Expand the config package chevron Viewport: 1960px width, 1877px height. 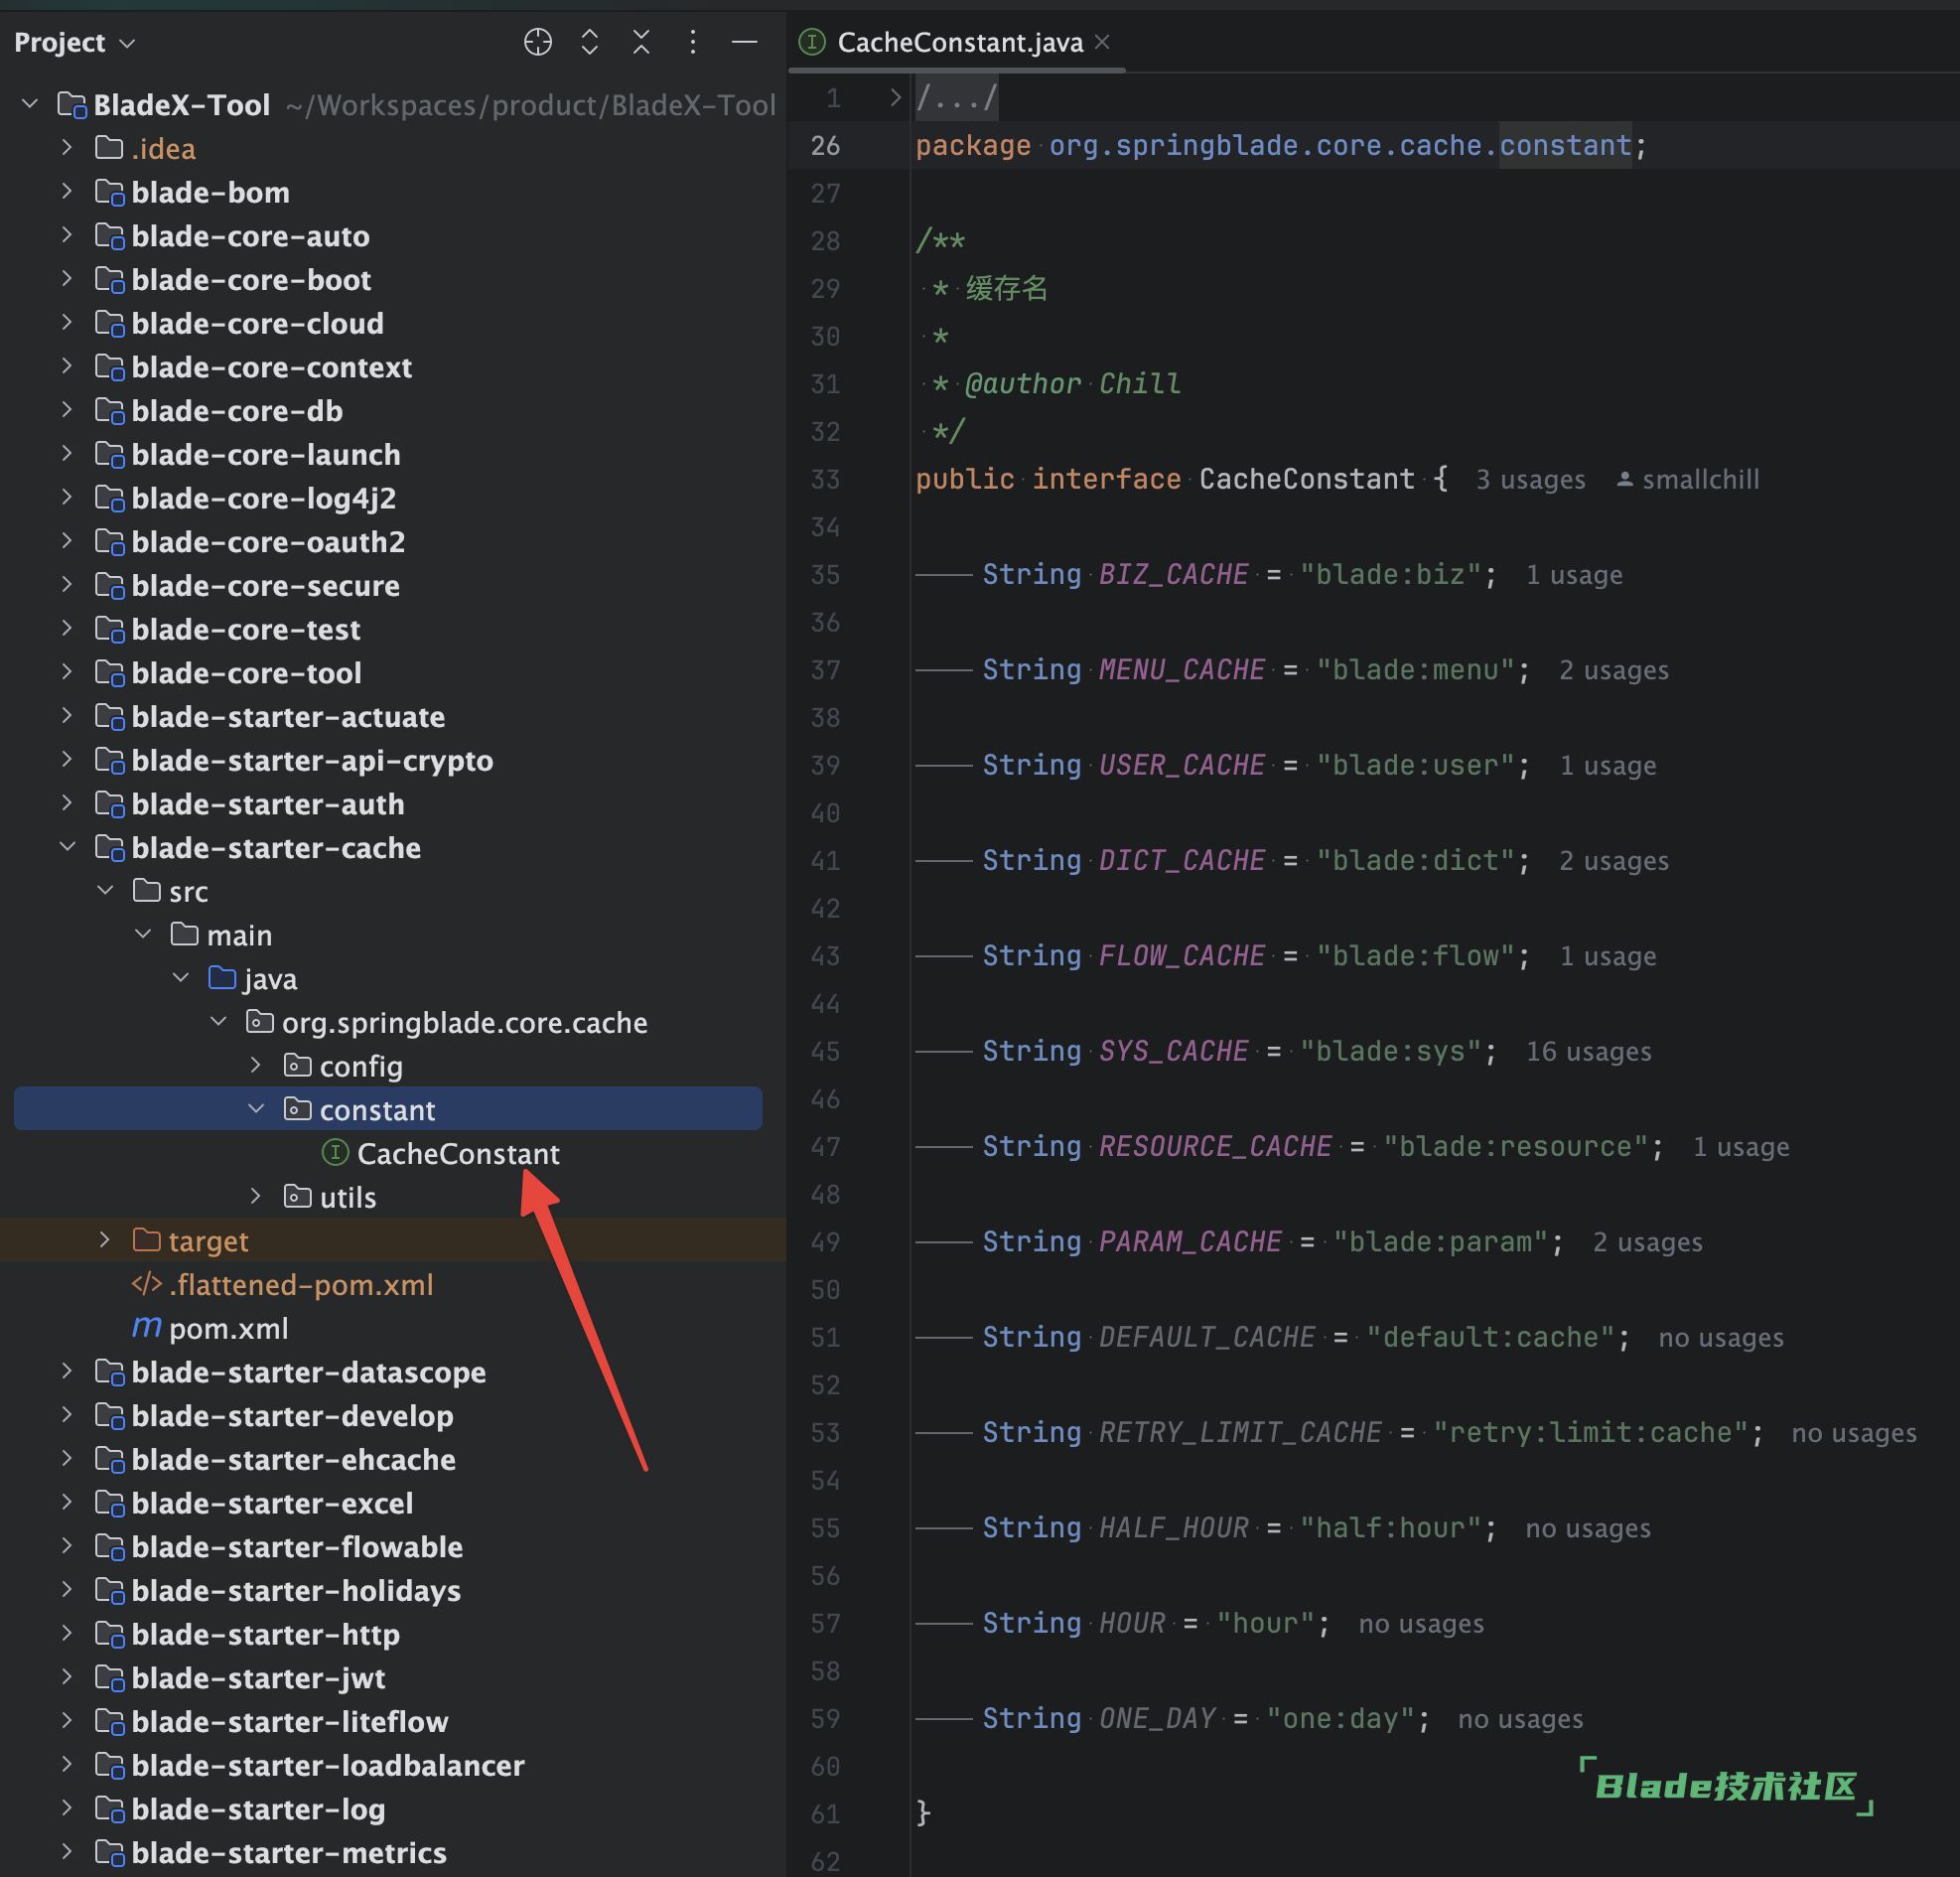click(256, 1064)
